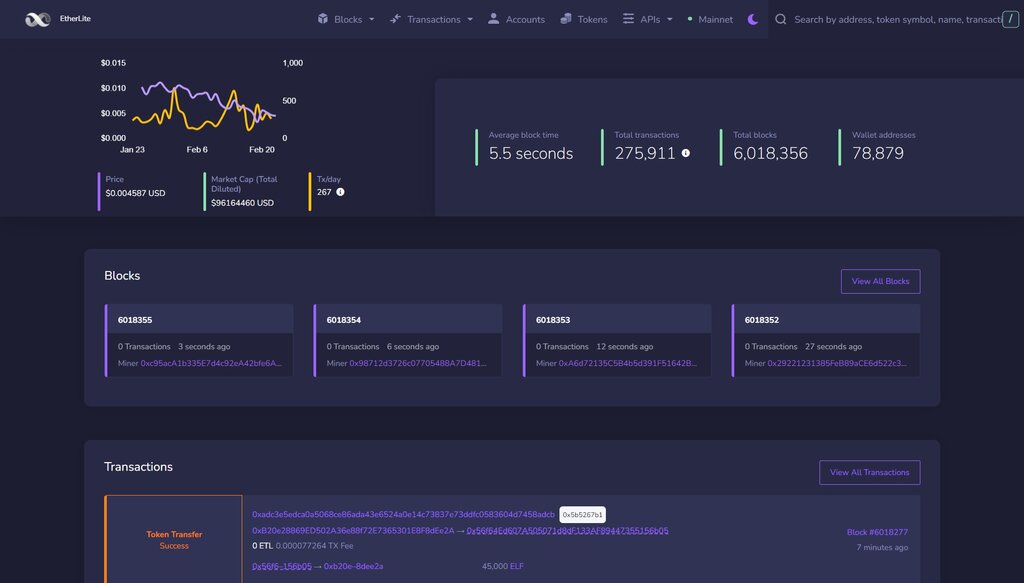Select the 275,911 total transactions value

coord(645,153)
